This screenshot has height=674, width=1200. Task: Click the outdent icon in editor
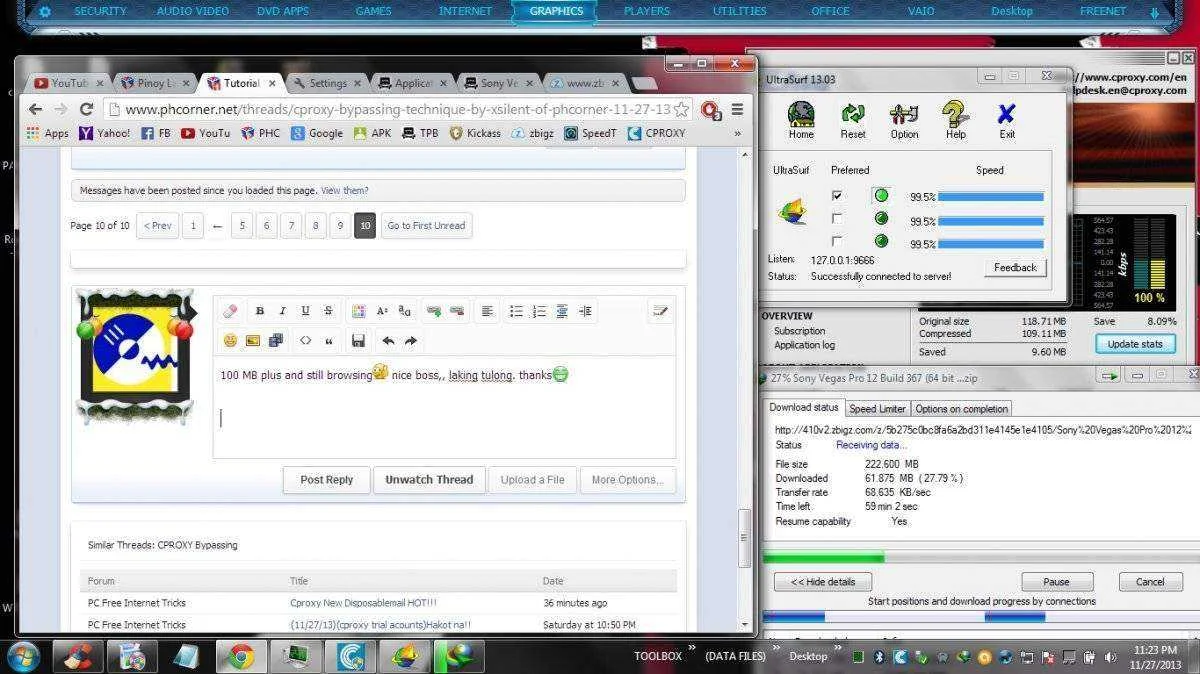pos(562,311)
